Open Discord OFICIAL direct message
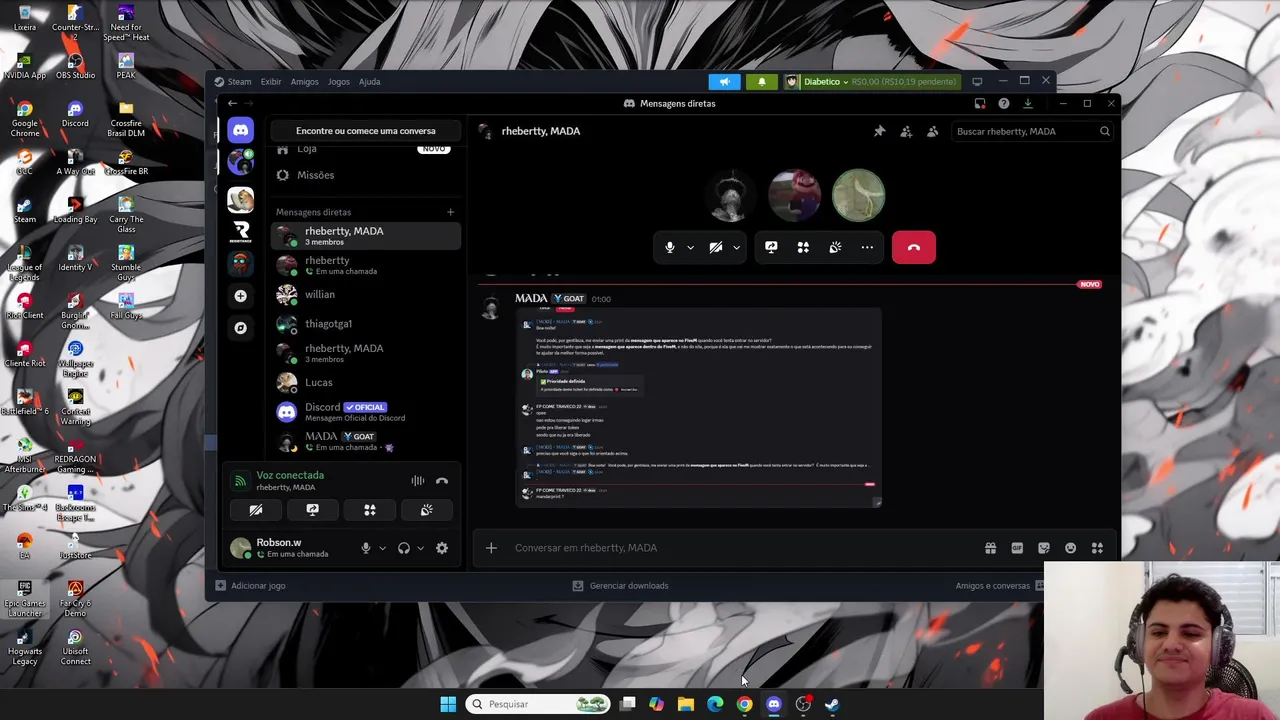This screenshot has width=1280, height=720. 365,412
